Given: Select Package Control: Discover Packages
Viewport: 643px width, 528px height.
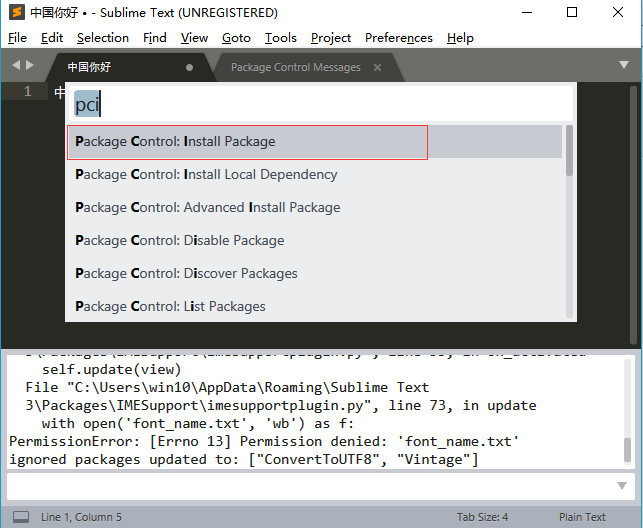Looking at the screenshot, I should click(x=315, y=273).
